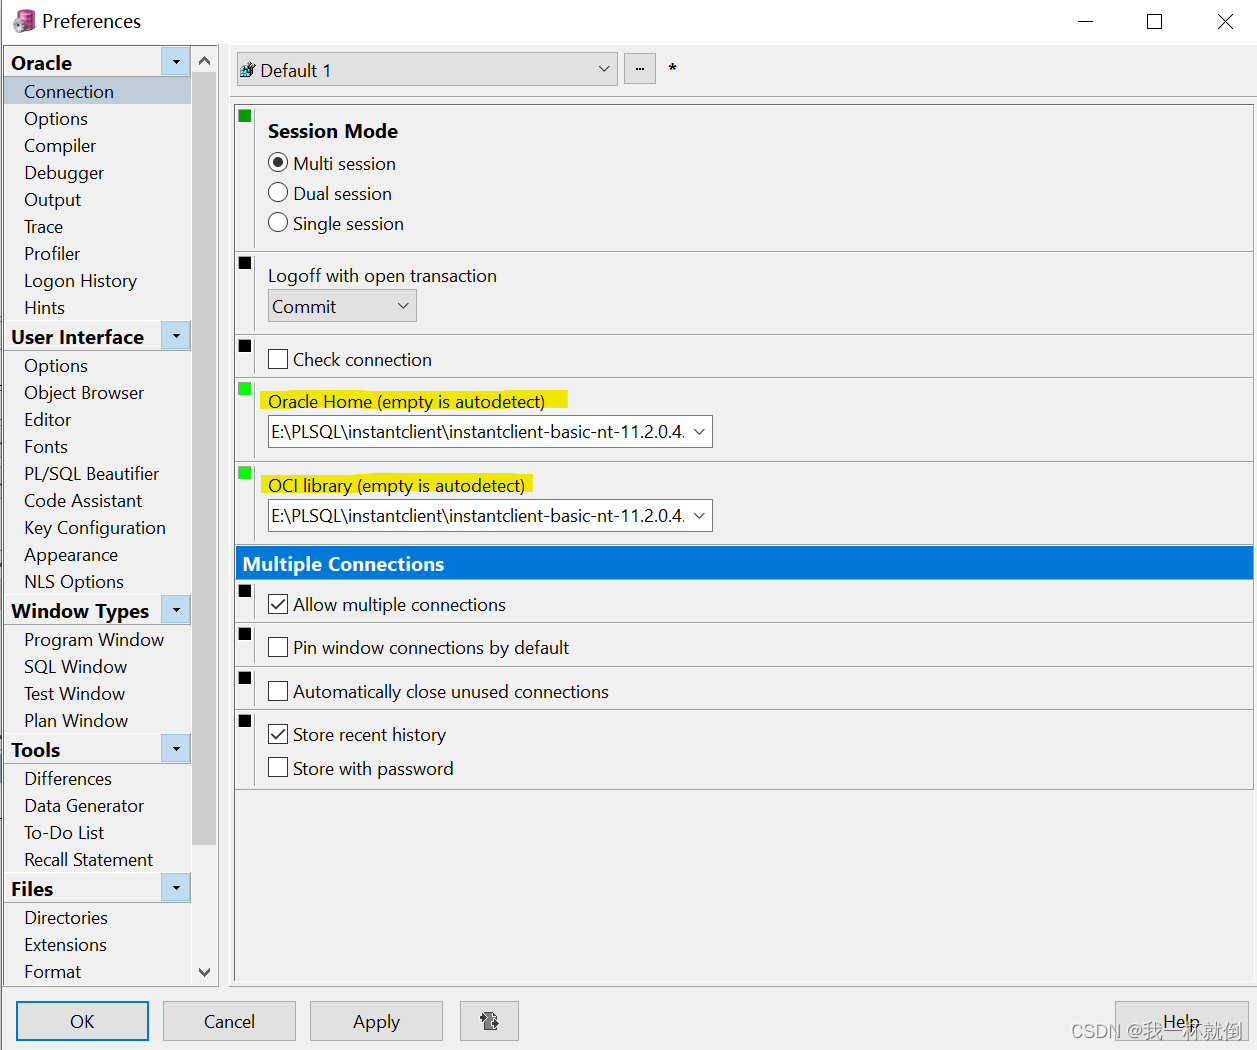Click the Apply button
Viewport: 1257px width, 1050px height.
[376, 1021]
